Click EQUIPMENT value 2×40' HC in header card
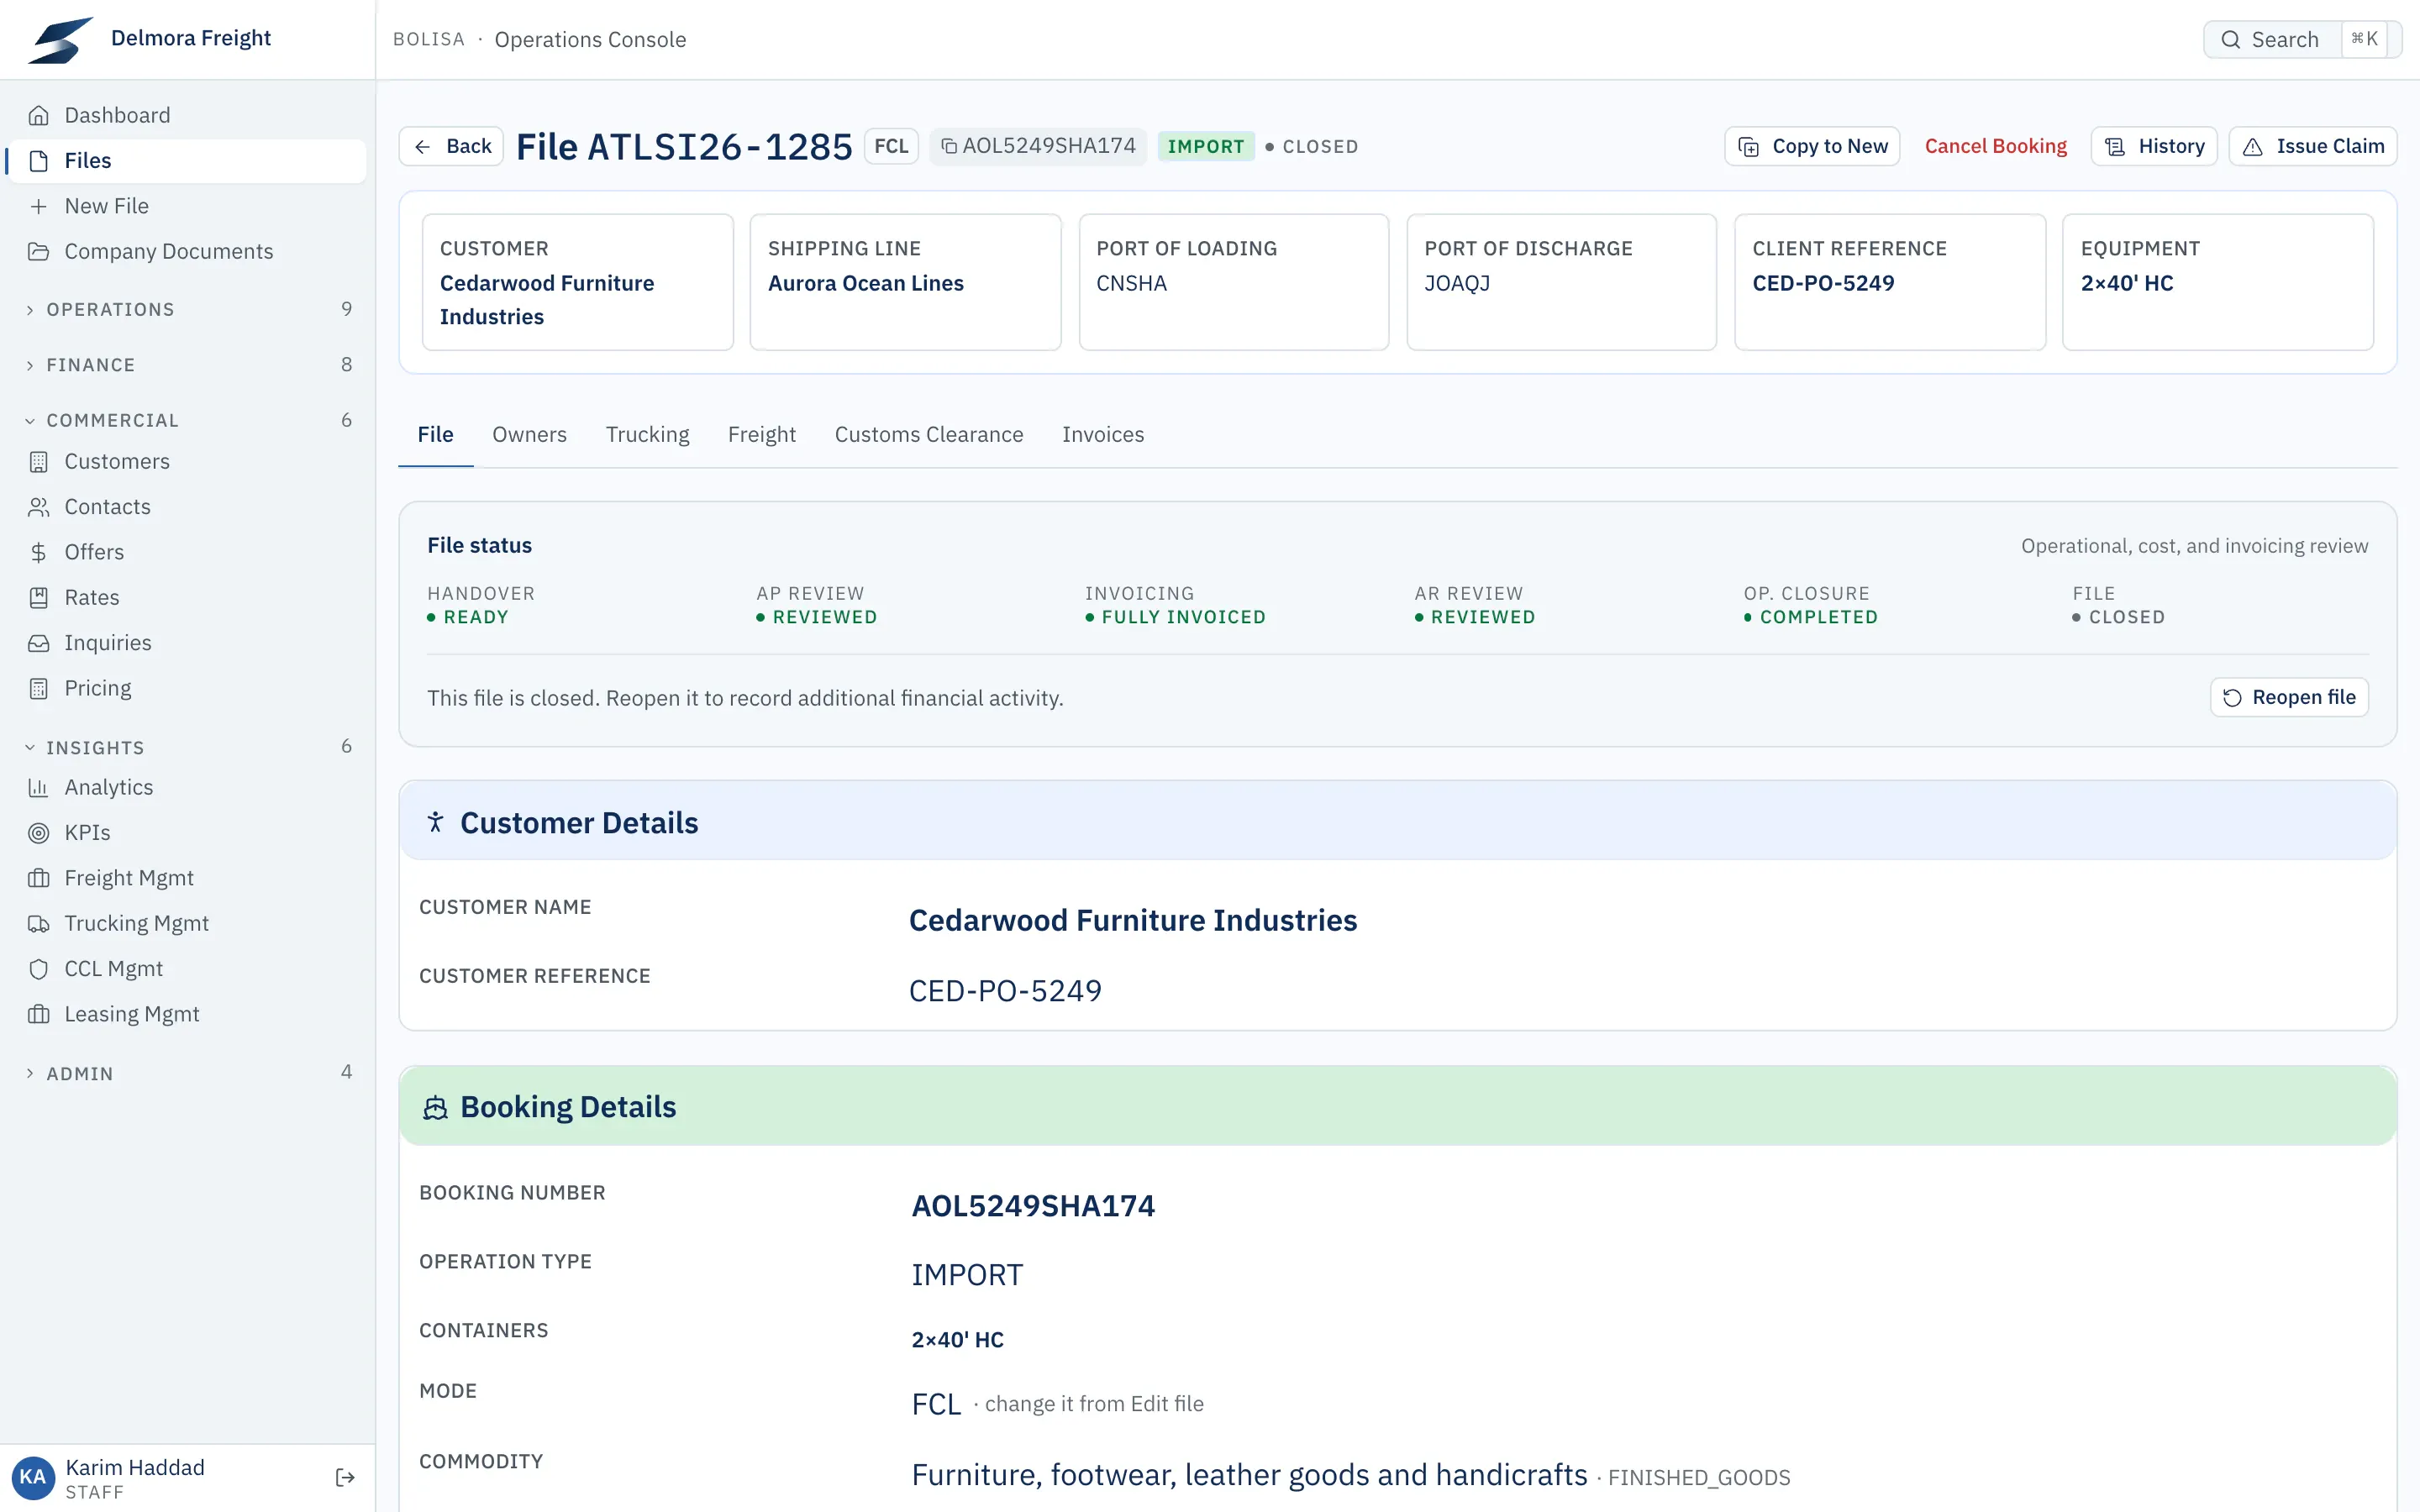 click(2126, 284)
